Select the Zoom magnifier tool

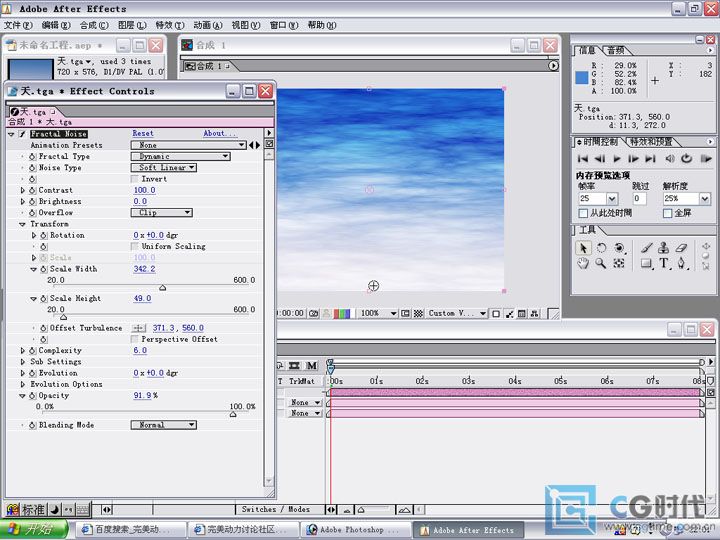[x=601, y=264]
